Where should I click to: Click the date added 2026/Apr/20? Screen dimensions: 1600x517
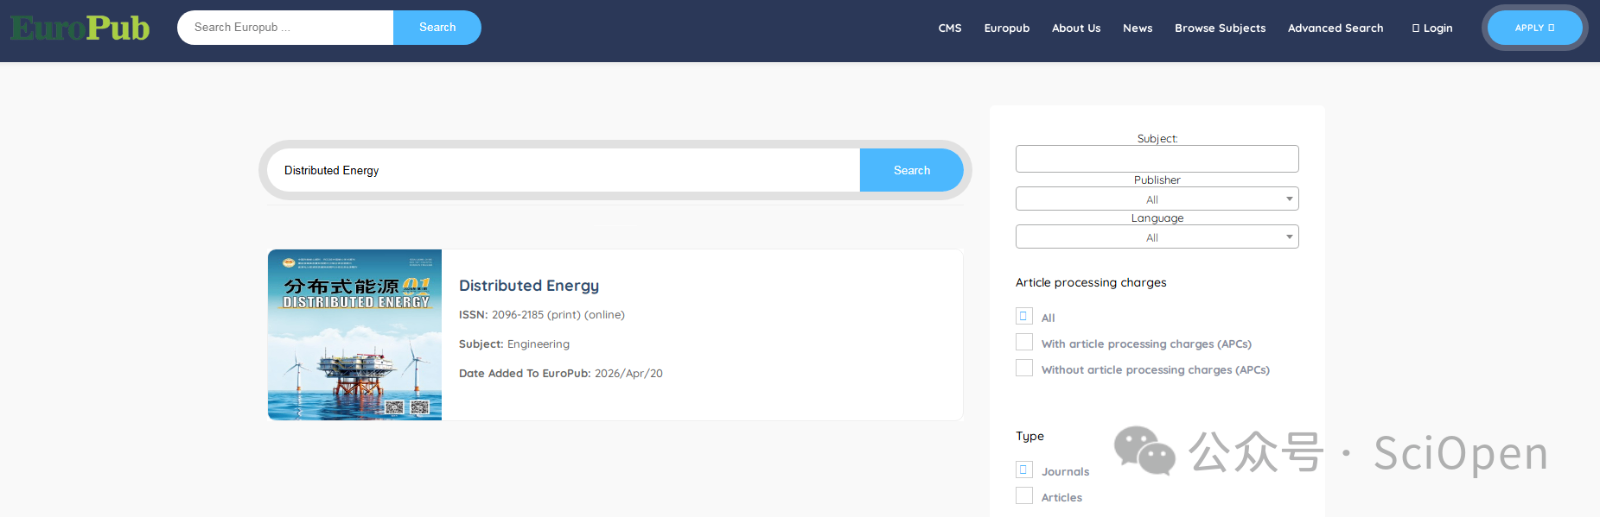coord(628,373)
